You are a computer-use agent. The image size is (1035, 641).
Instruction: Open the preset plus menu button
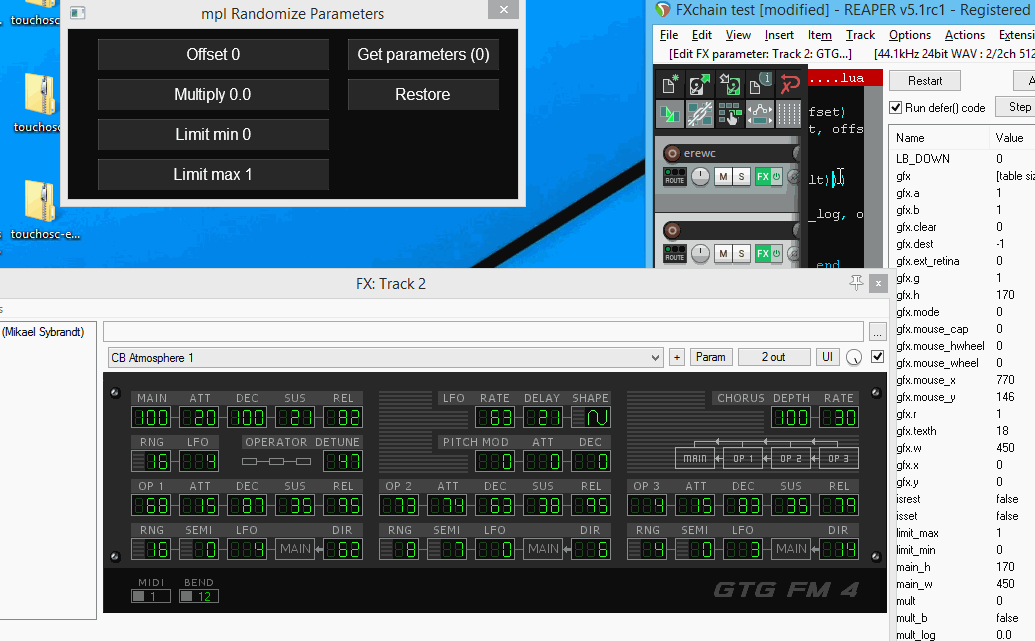pos(677,357)
